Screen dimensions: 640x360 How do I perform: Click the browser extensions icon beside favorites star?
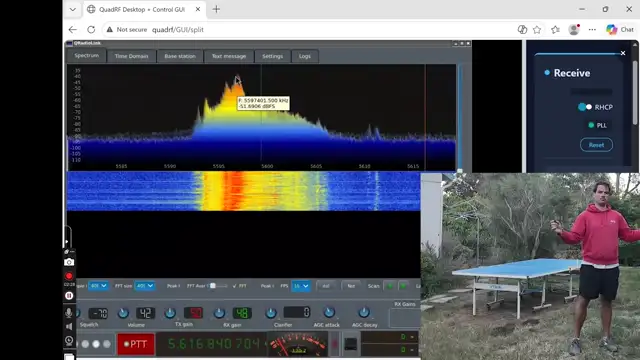coord(522,29)
